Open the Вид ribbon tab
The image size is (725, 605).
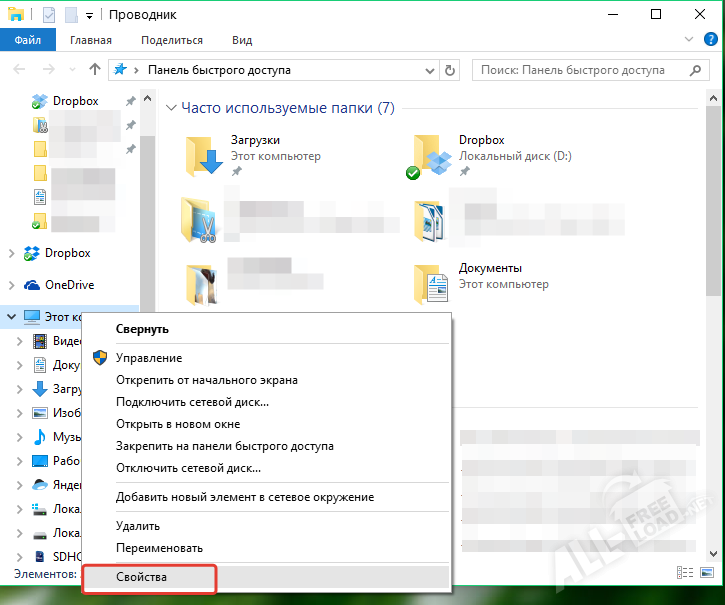242,40
